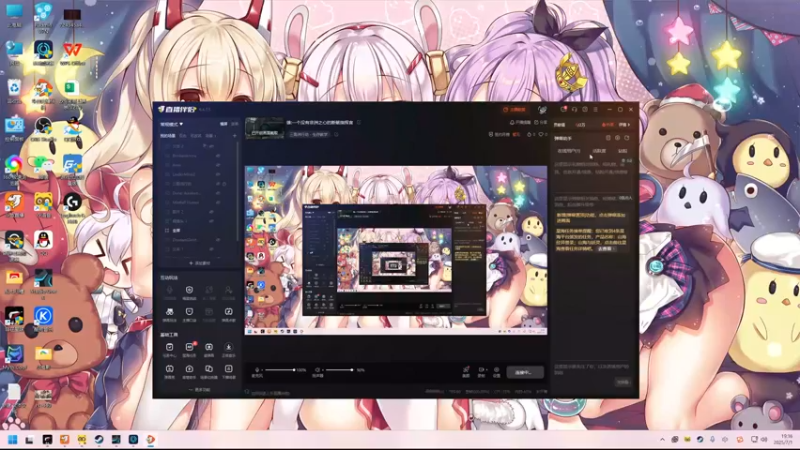800x450 pixels.
Task: Click the send button below chat input
Action: point(623,382)
